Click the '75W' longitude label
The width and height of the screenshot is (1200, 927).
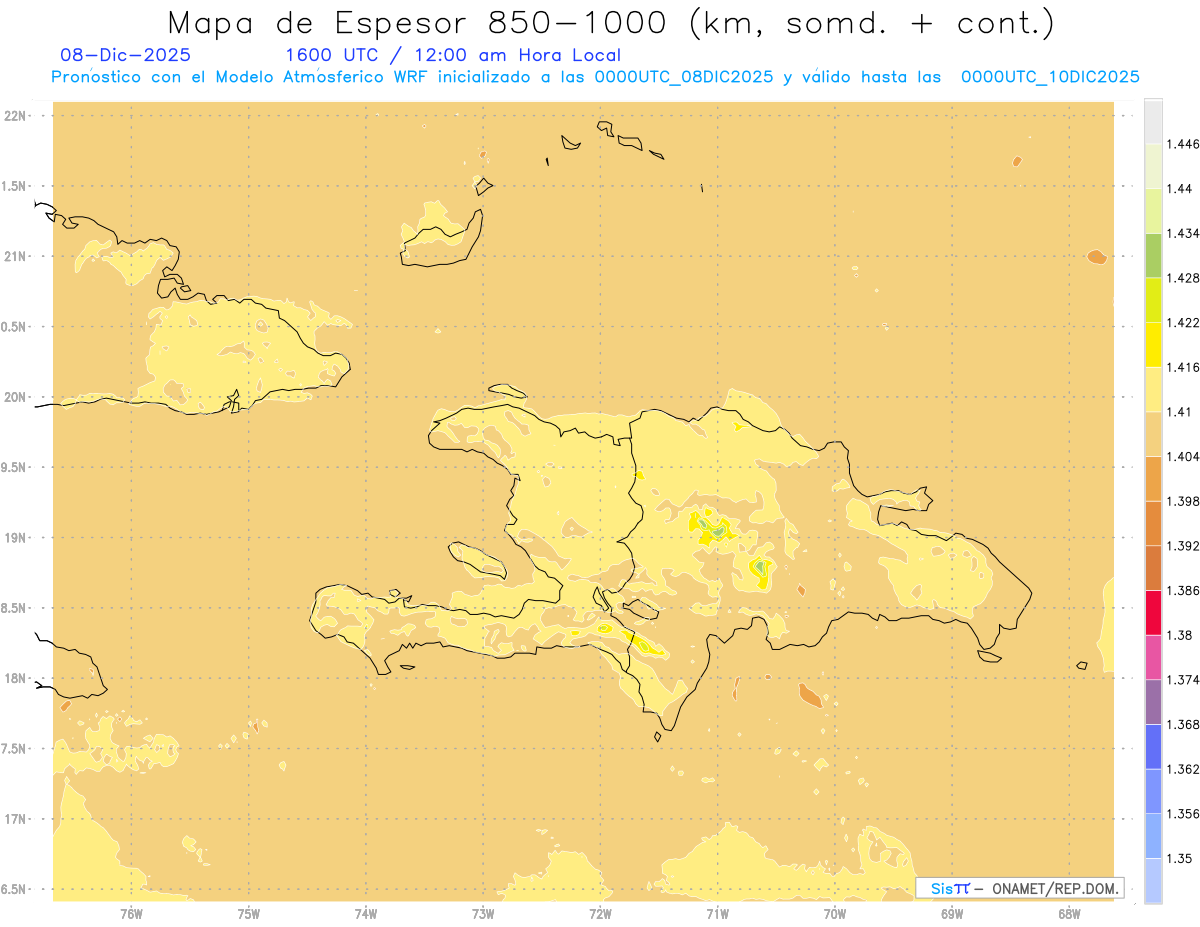tap(248, 914)
